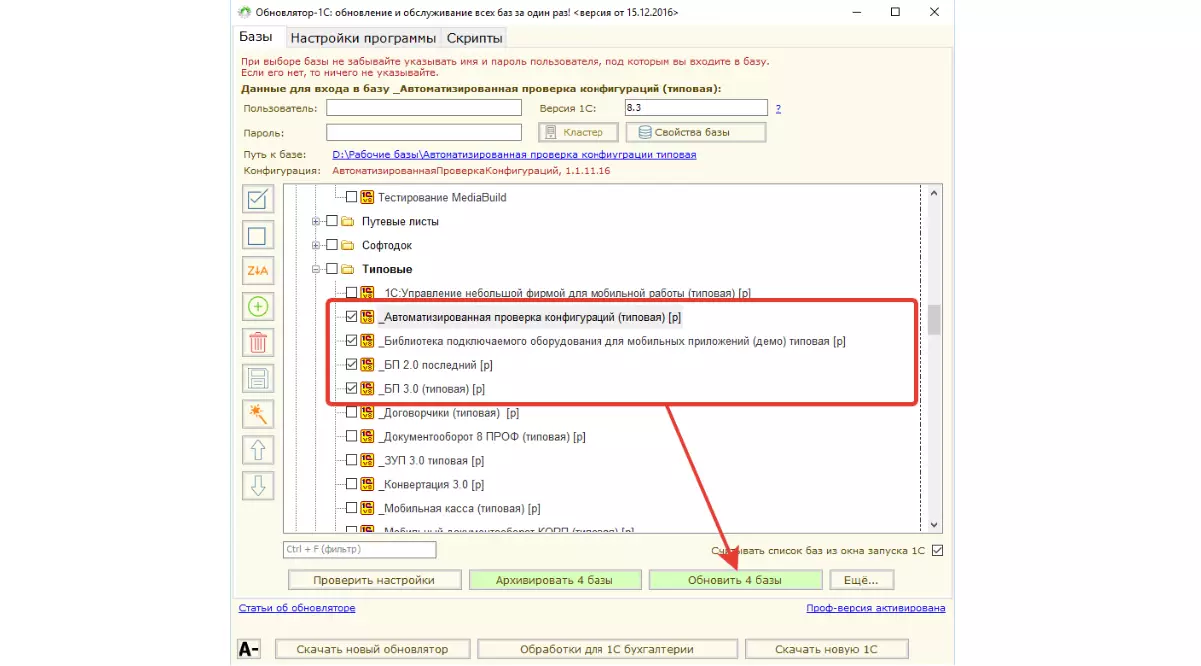Click the A- font size decrease icon

[x=249, y=649]
